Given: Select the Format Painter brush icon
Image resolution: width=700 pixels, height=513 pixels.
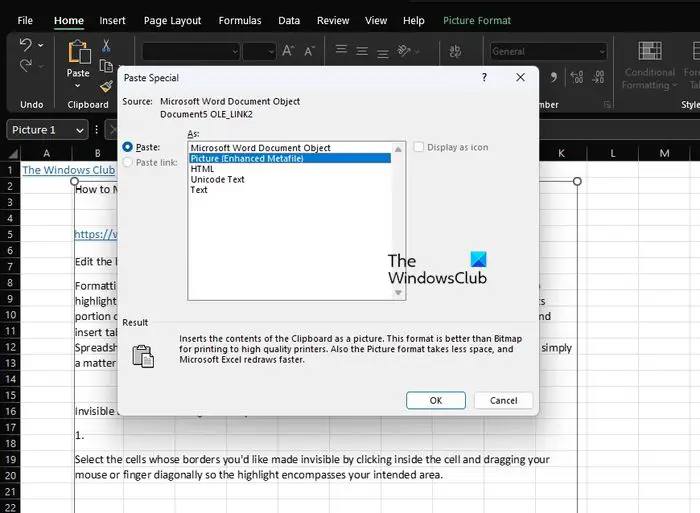Looking at the screenshot, I should pos(107,86).
